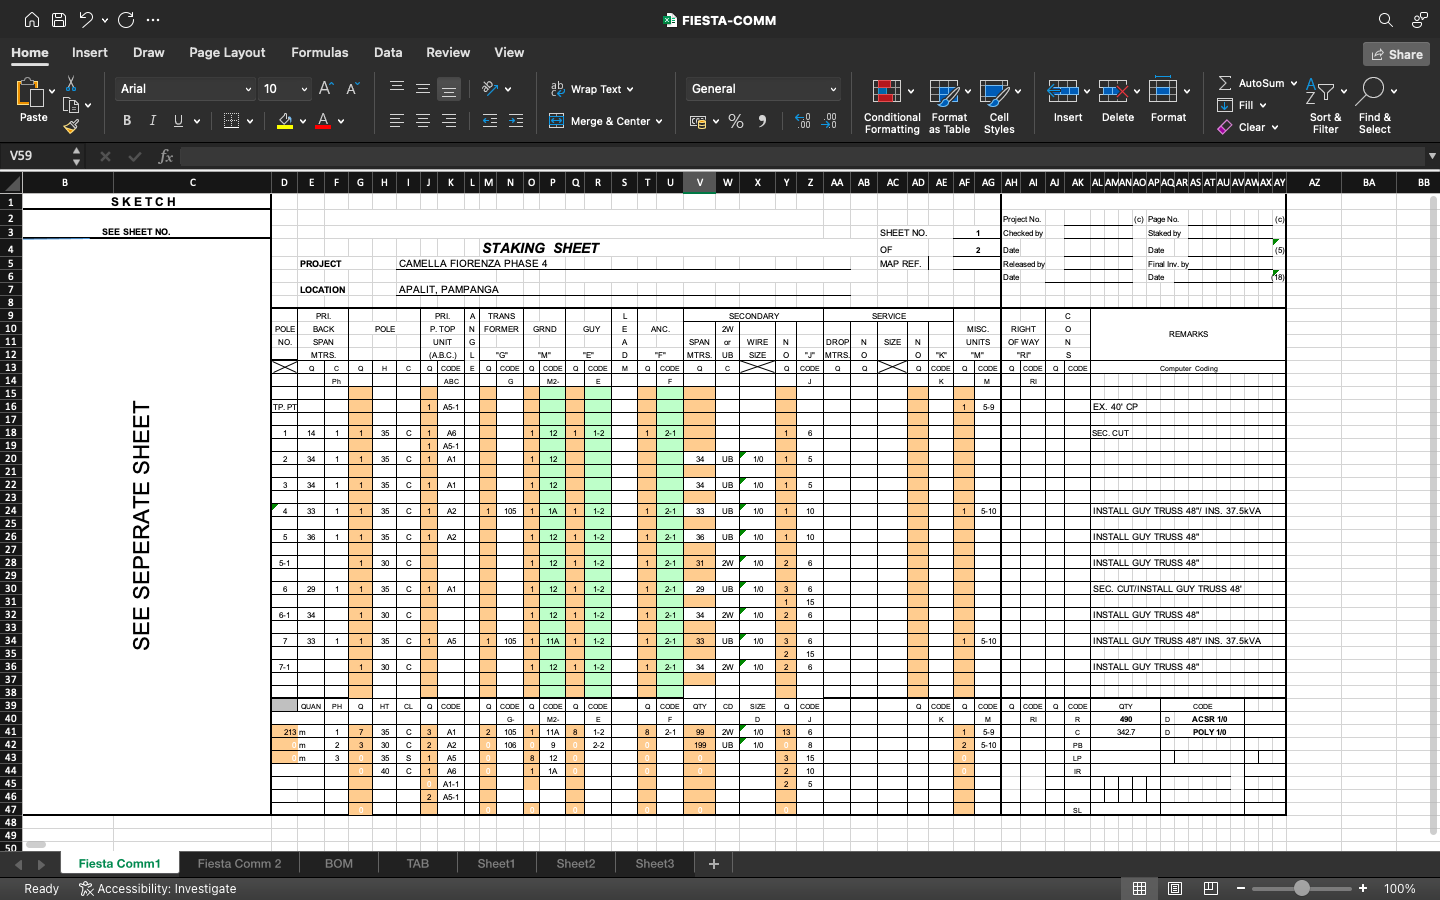Viewport: 1440px width, 900px height.
Task: Align text to bottom of cell
Action: pyautogui.click(x=449, y=89)
